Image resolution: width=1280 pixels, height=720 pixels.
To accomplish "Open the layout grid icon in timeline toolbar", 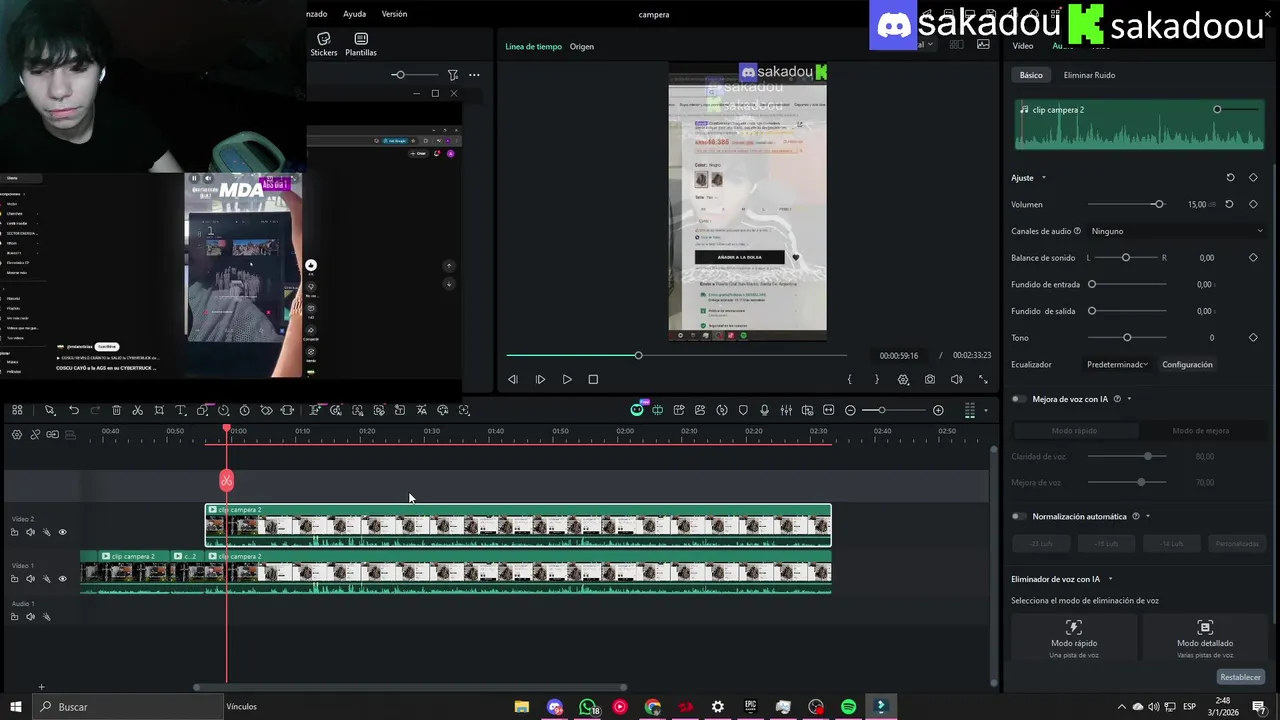I will [17, 410].
